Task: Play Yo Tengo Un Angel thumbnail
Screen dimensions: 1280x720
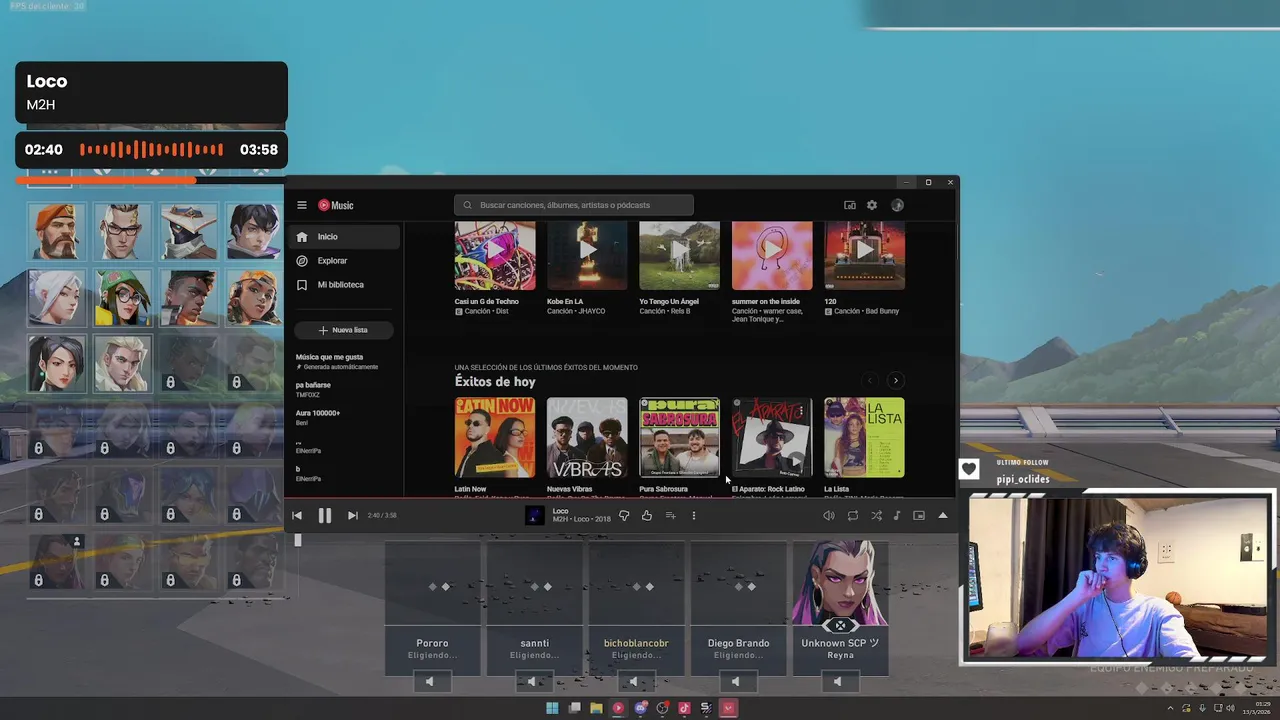Action: pos(679,256)
